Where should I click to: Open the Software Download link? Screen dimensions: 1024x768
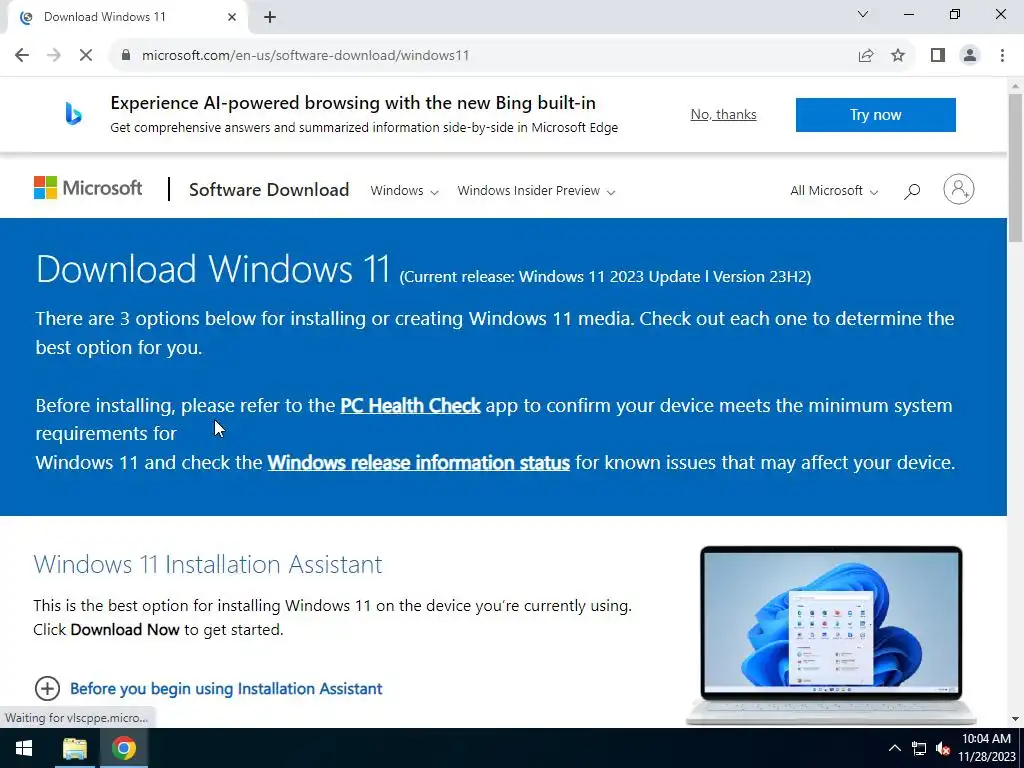coord(269,189)
